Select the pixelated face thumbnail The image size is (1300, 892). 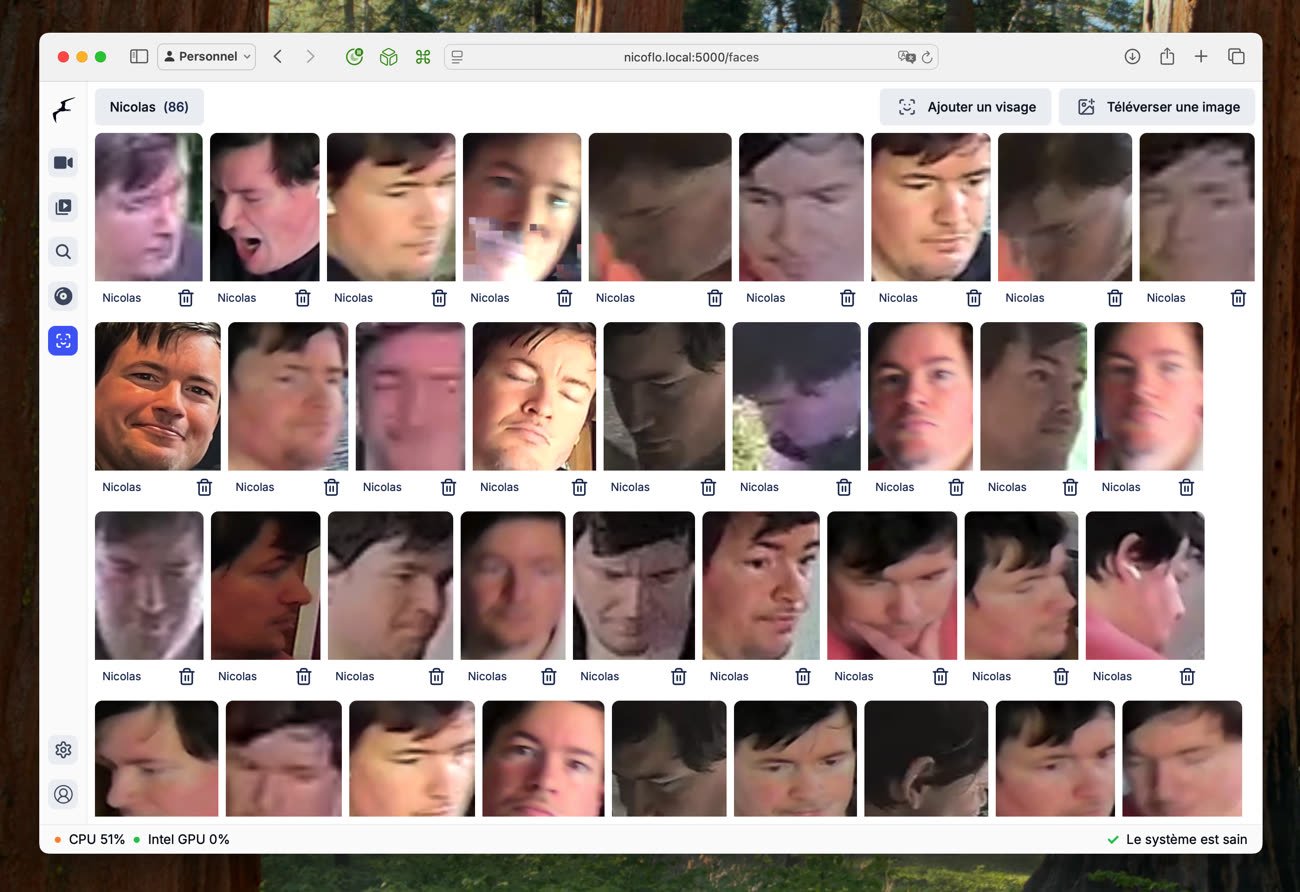tap(522, 207)
